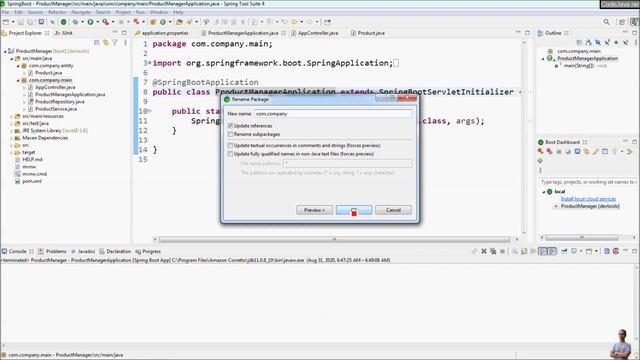Expand the src/main/resources folder
The width and height of the screenshot is (640, 360).
tap(11, 116)
